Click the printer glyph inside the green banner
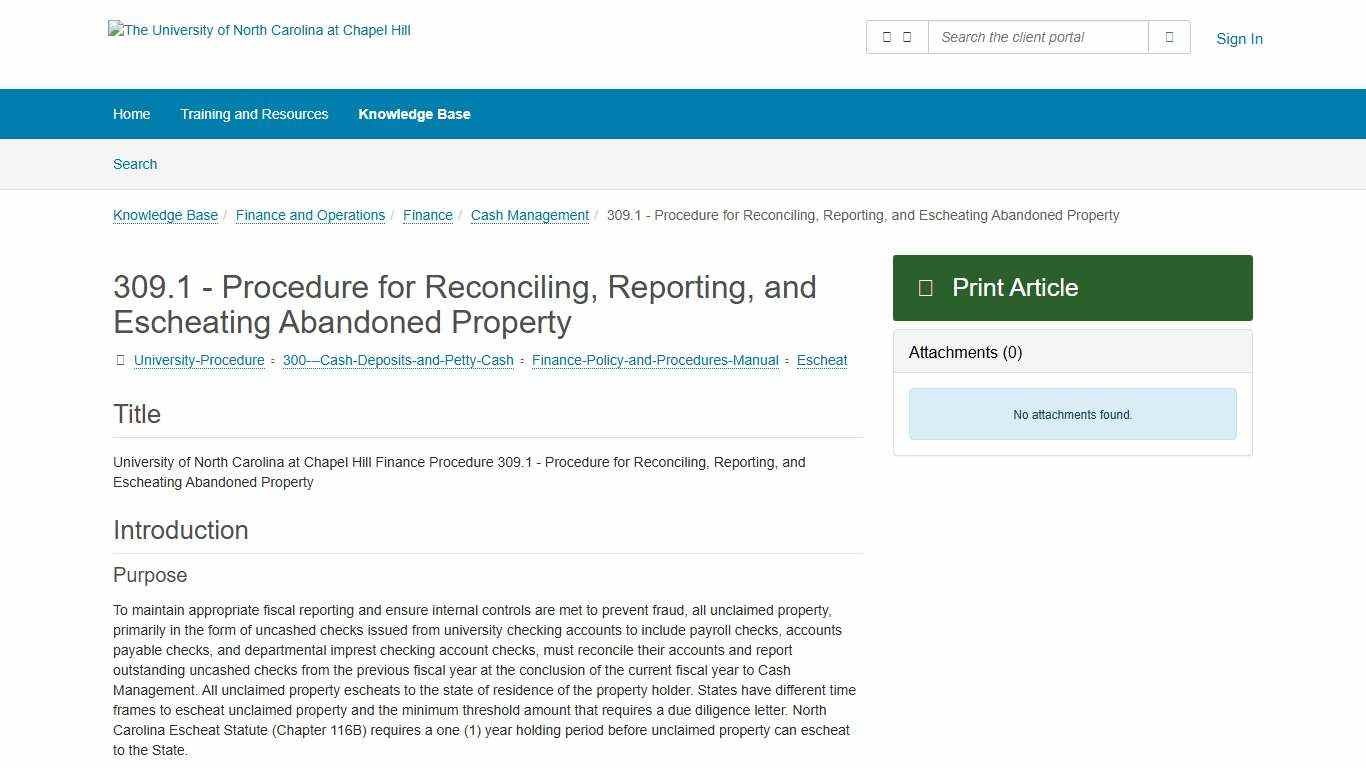Screen dimensions: 1366x768 (927, 288)
